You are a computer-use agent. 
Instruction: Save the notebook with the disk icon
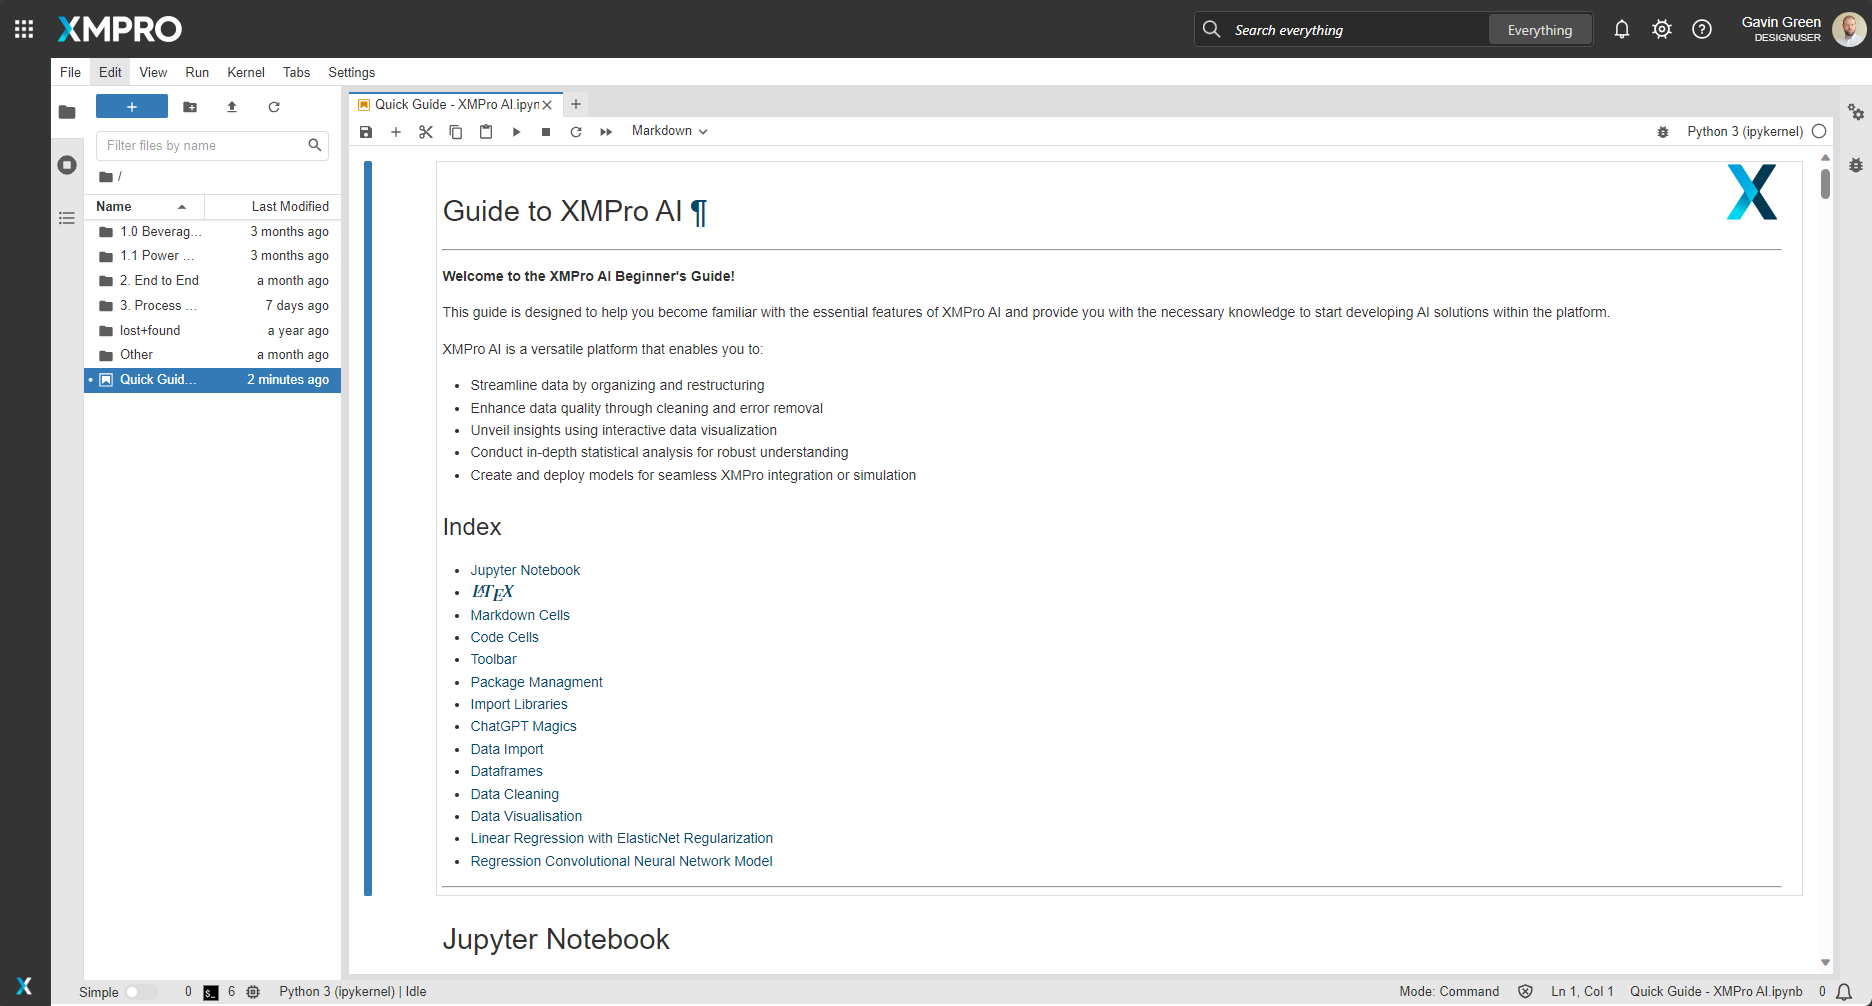pyautogui.click(x=366, y=132)
